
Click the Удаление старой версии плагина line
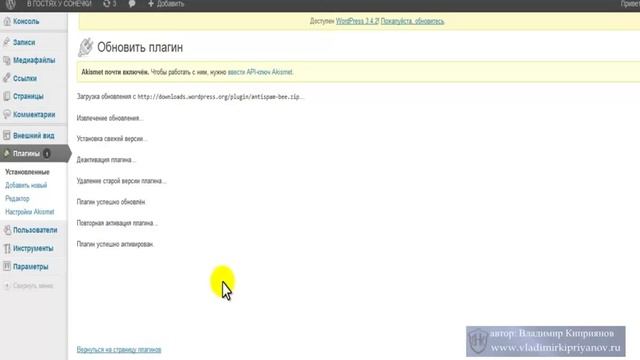[121, 181]
